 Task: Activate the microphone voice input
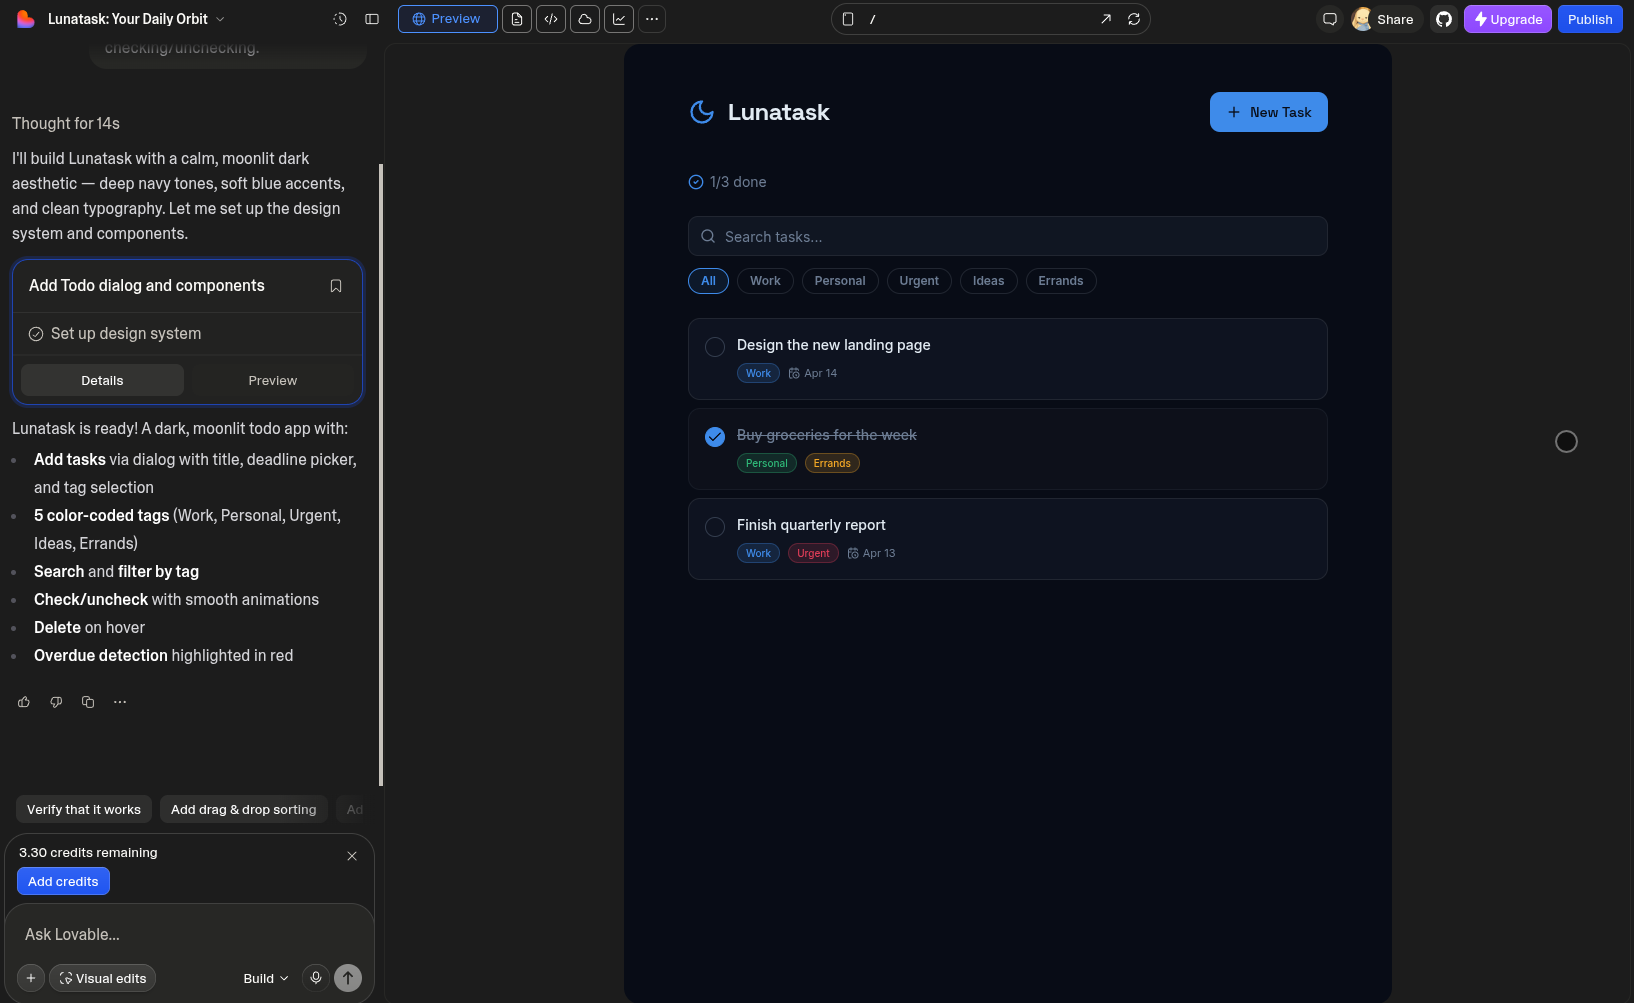pyautogui.click(x=316, y=978)
